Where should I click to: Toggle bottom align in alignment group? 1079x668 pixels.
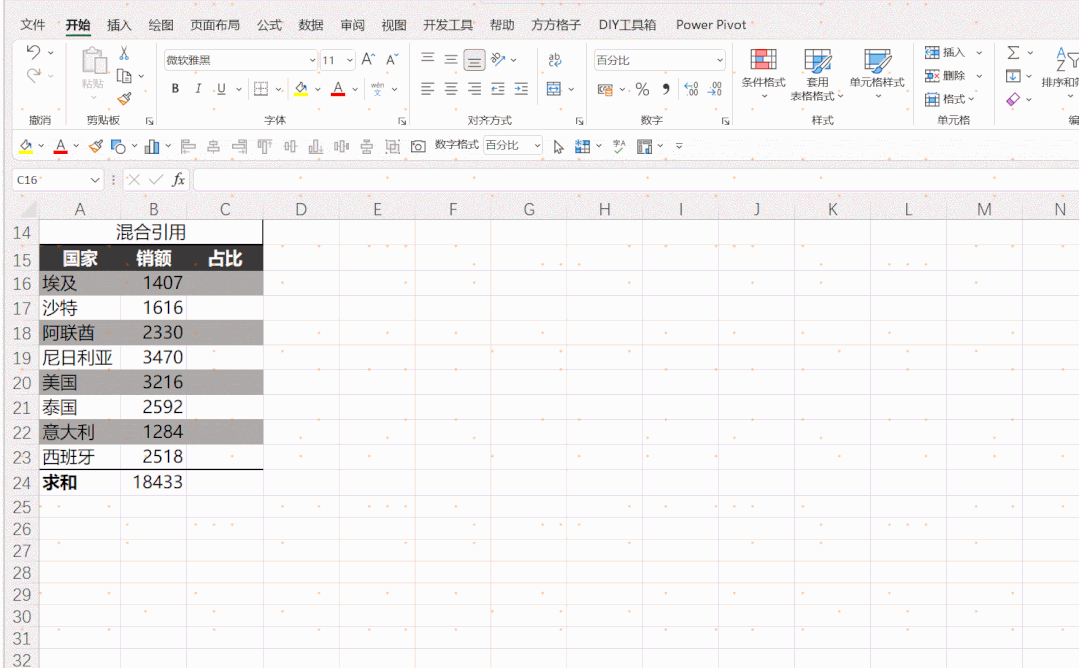click(x=474, y=60)
